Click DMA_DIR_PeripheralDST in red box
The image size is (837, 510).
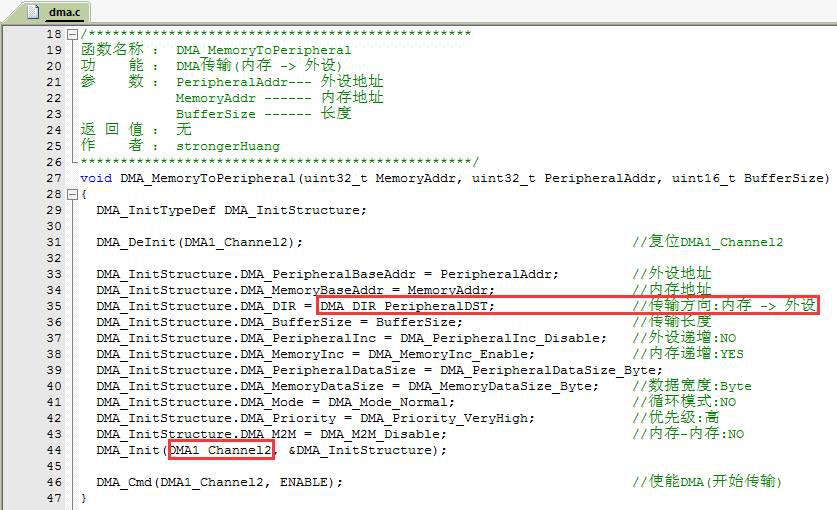pyautogui.click(x=407, y=306)
